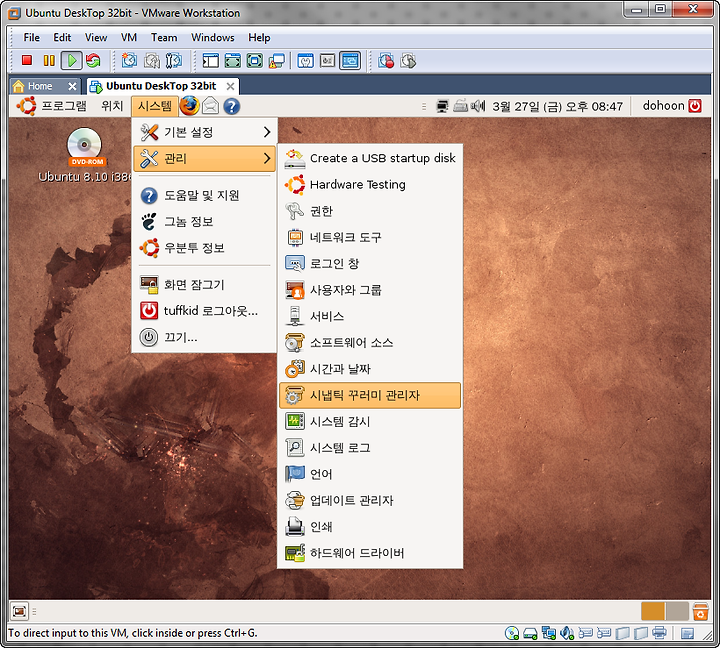Open the trash icon in bottom panel
720x648 pixels.
(700, 612)
